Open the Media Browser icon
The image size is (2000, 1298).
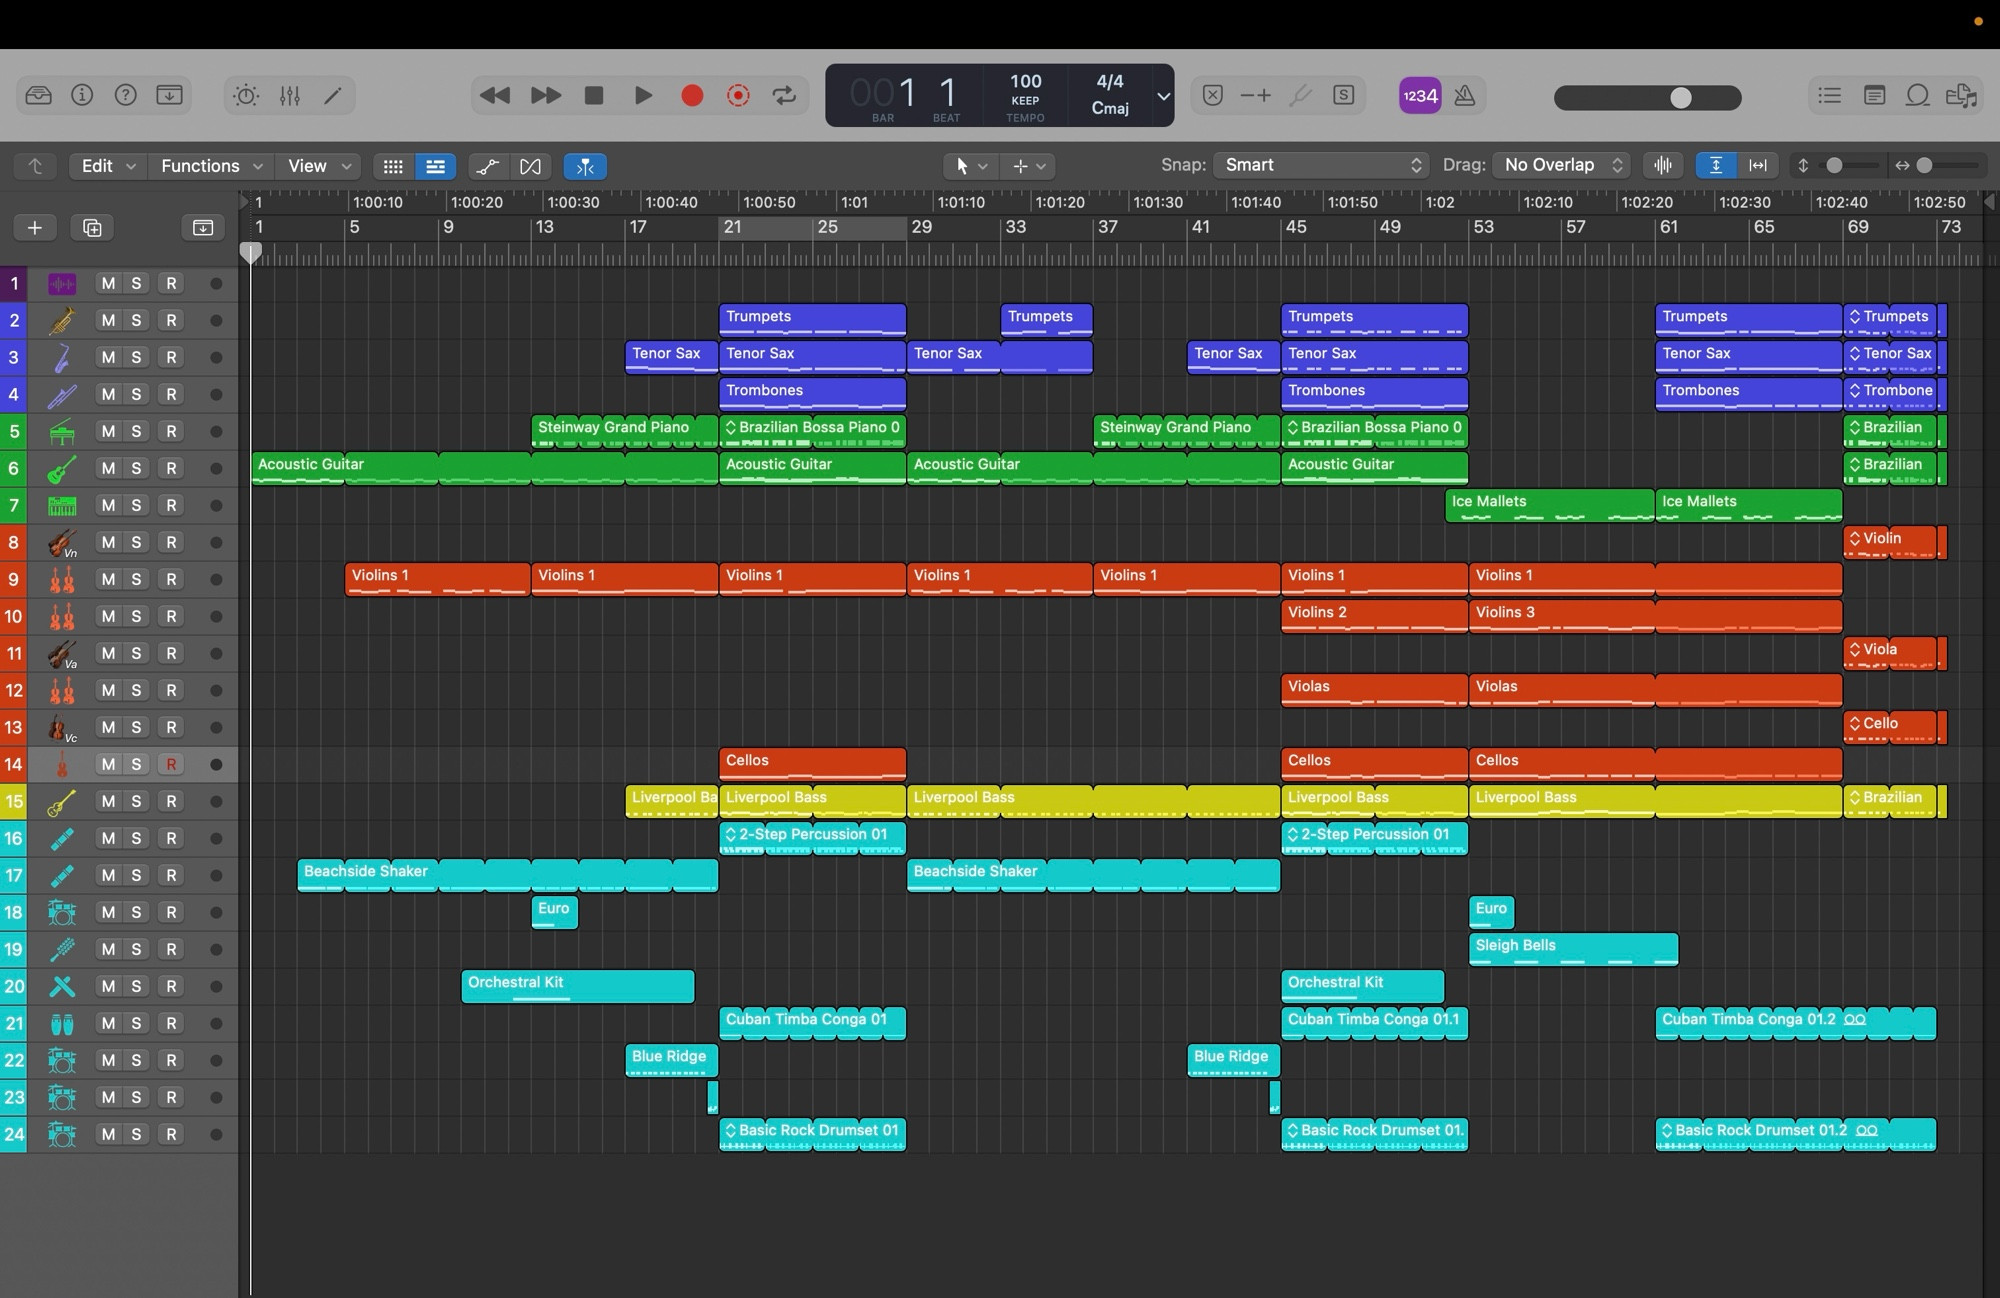click(1961, 95)
